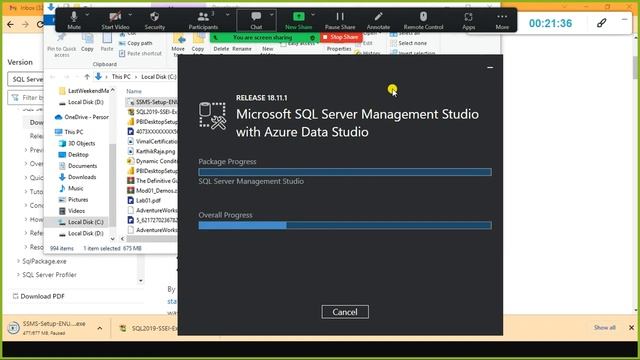Click the Name column header
This screenshot has height=360, width=640.
(134, 91)
